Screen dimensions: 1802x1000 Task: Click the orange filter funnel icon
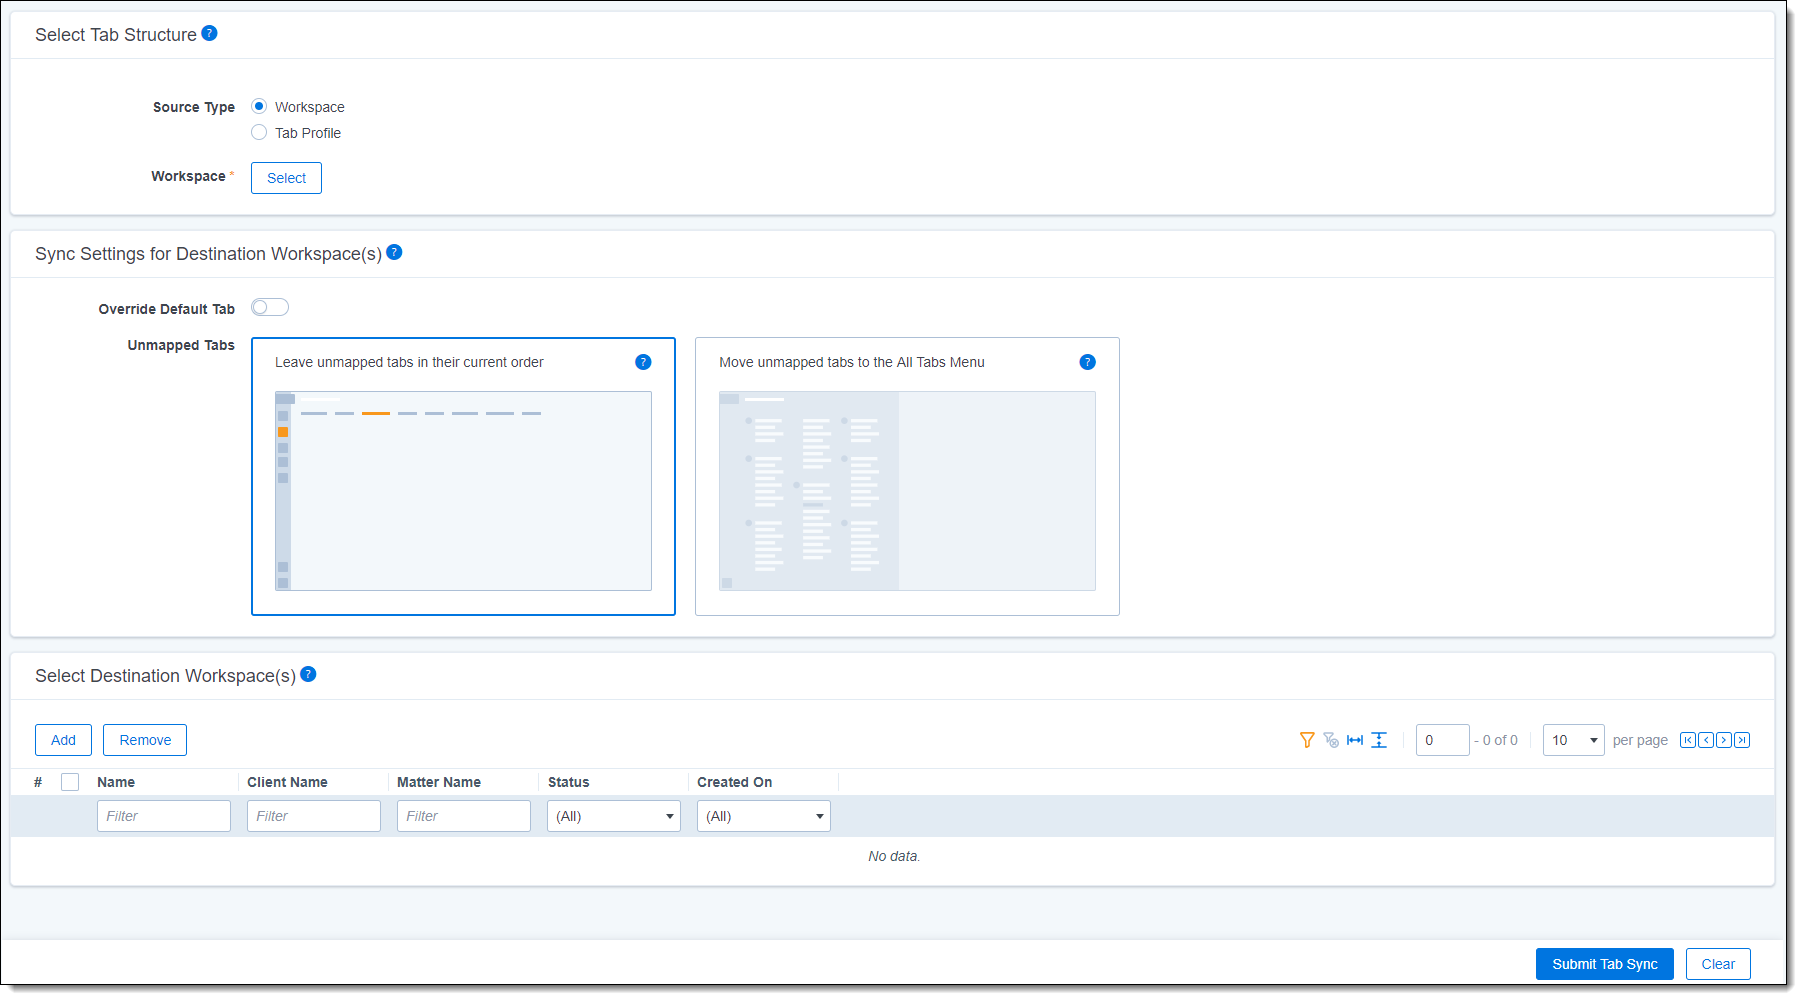[x=1306, y=740]
